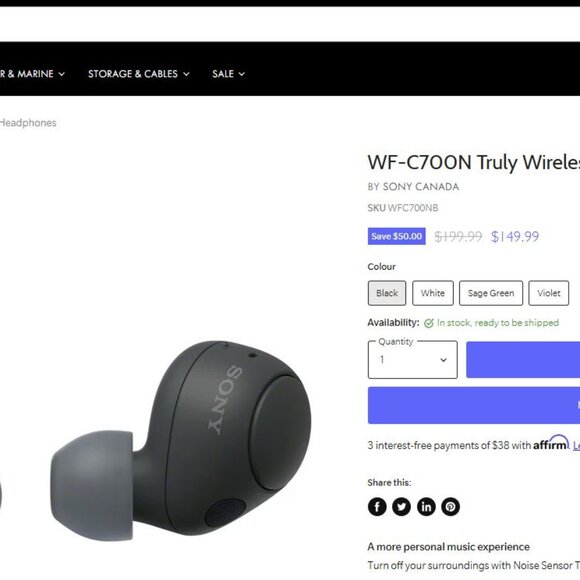
Task: Share product on Facebook
Action: [377, 506]
